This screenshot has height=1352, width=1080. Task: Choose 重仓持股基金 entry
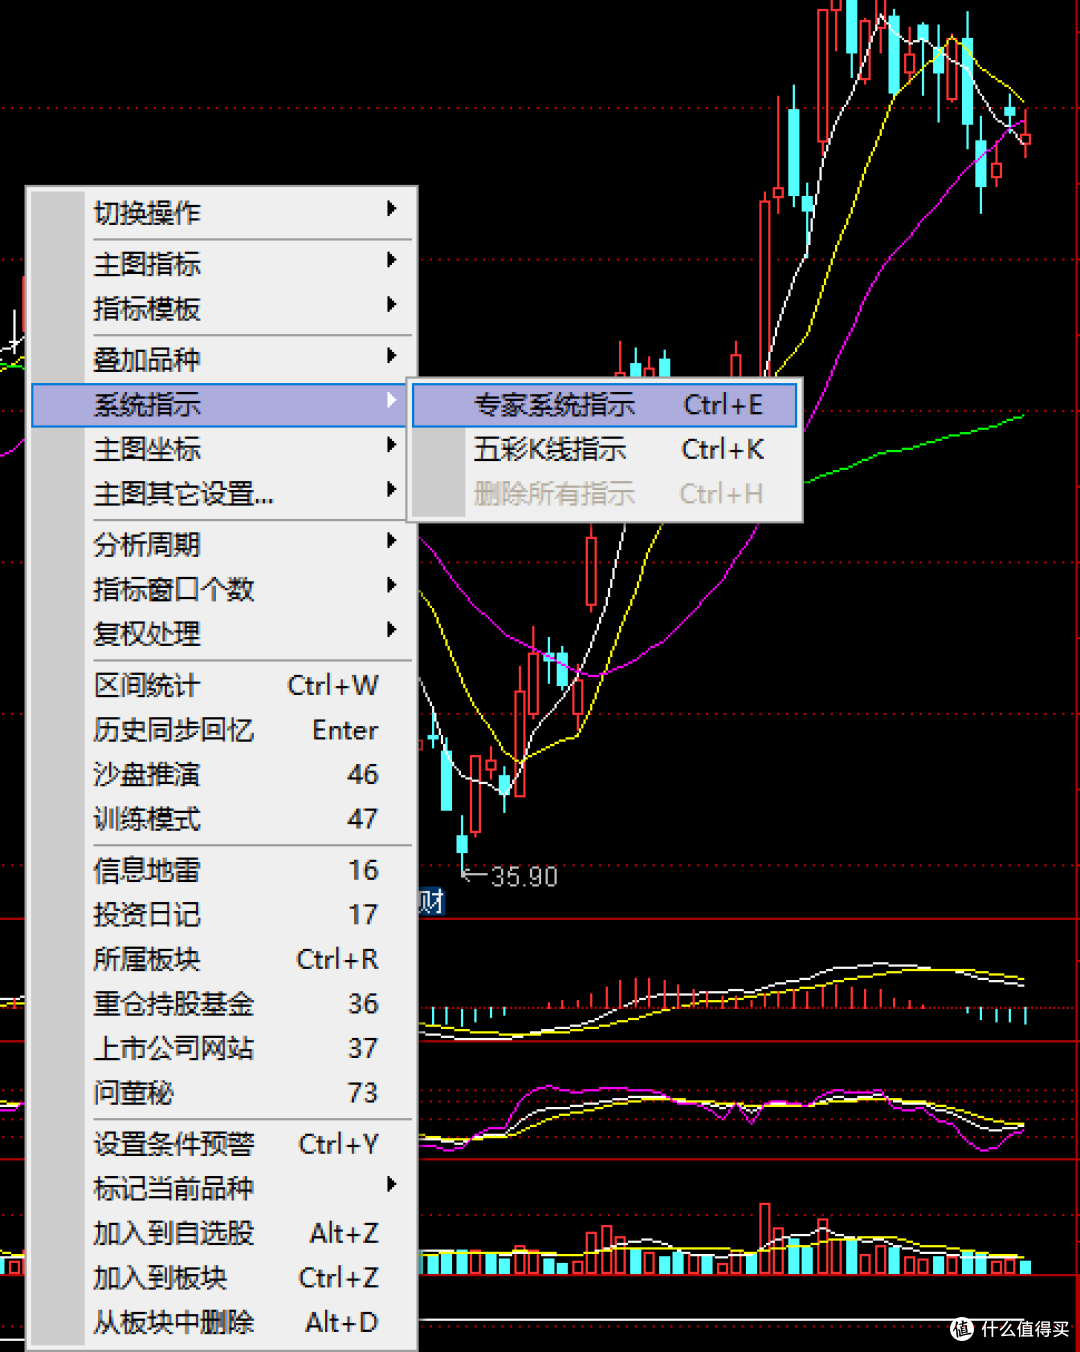(x=223, y=1003)
